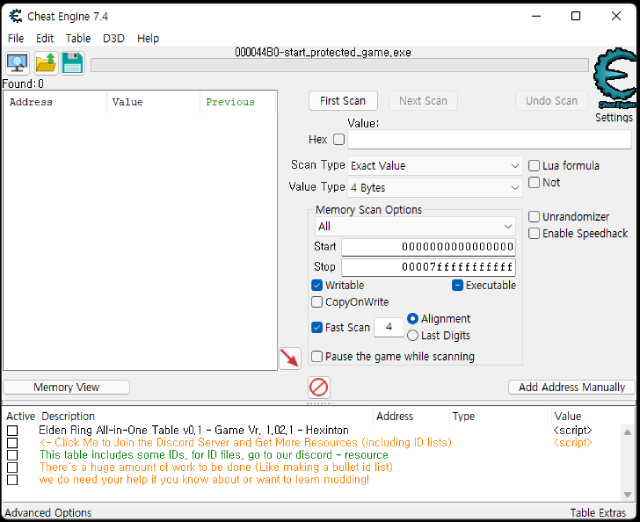The width and height of the screenshot is (640, 522).
Task: Click the cheat table scrollbar down arrow
Action: click(628, 495)
